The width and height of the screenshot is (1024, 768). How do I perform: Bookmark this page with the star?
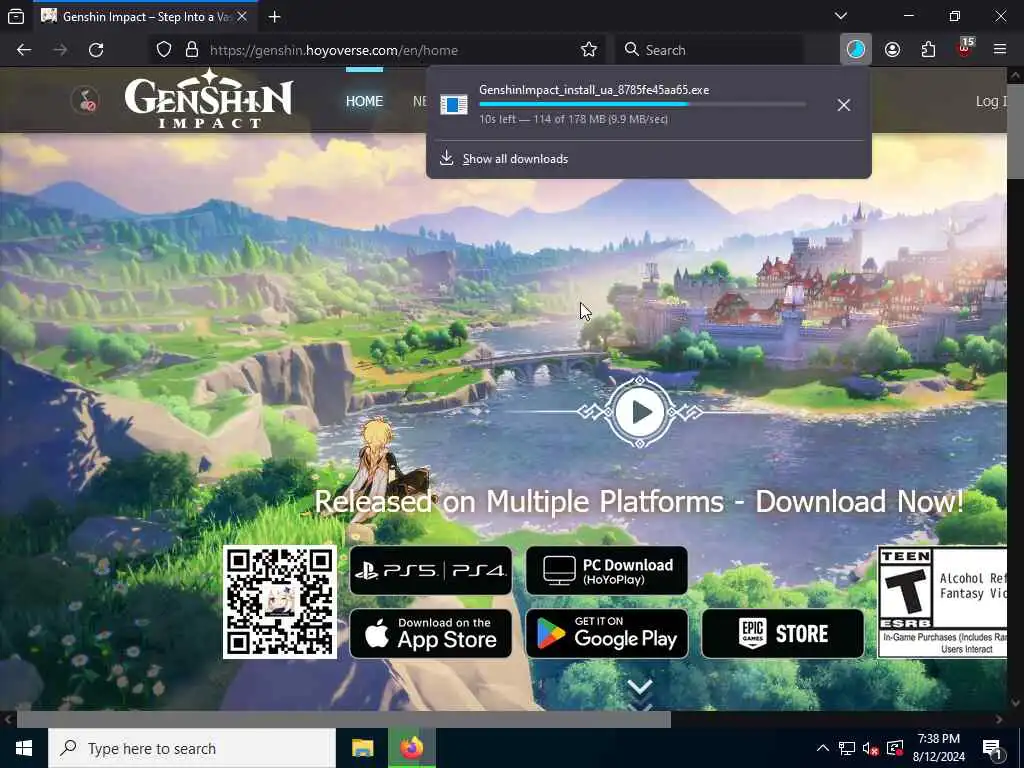pos(588,50)
